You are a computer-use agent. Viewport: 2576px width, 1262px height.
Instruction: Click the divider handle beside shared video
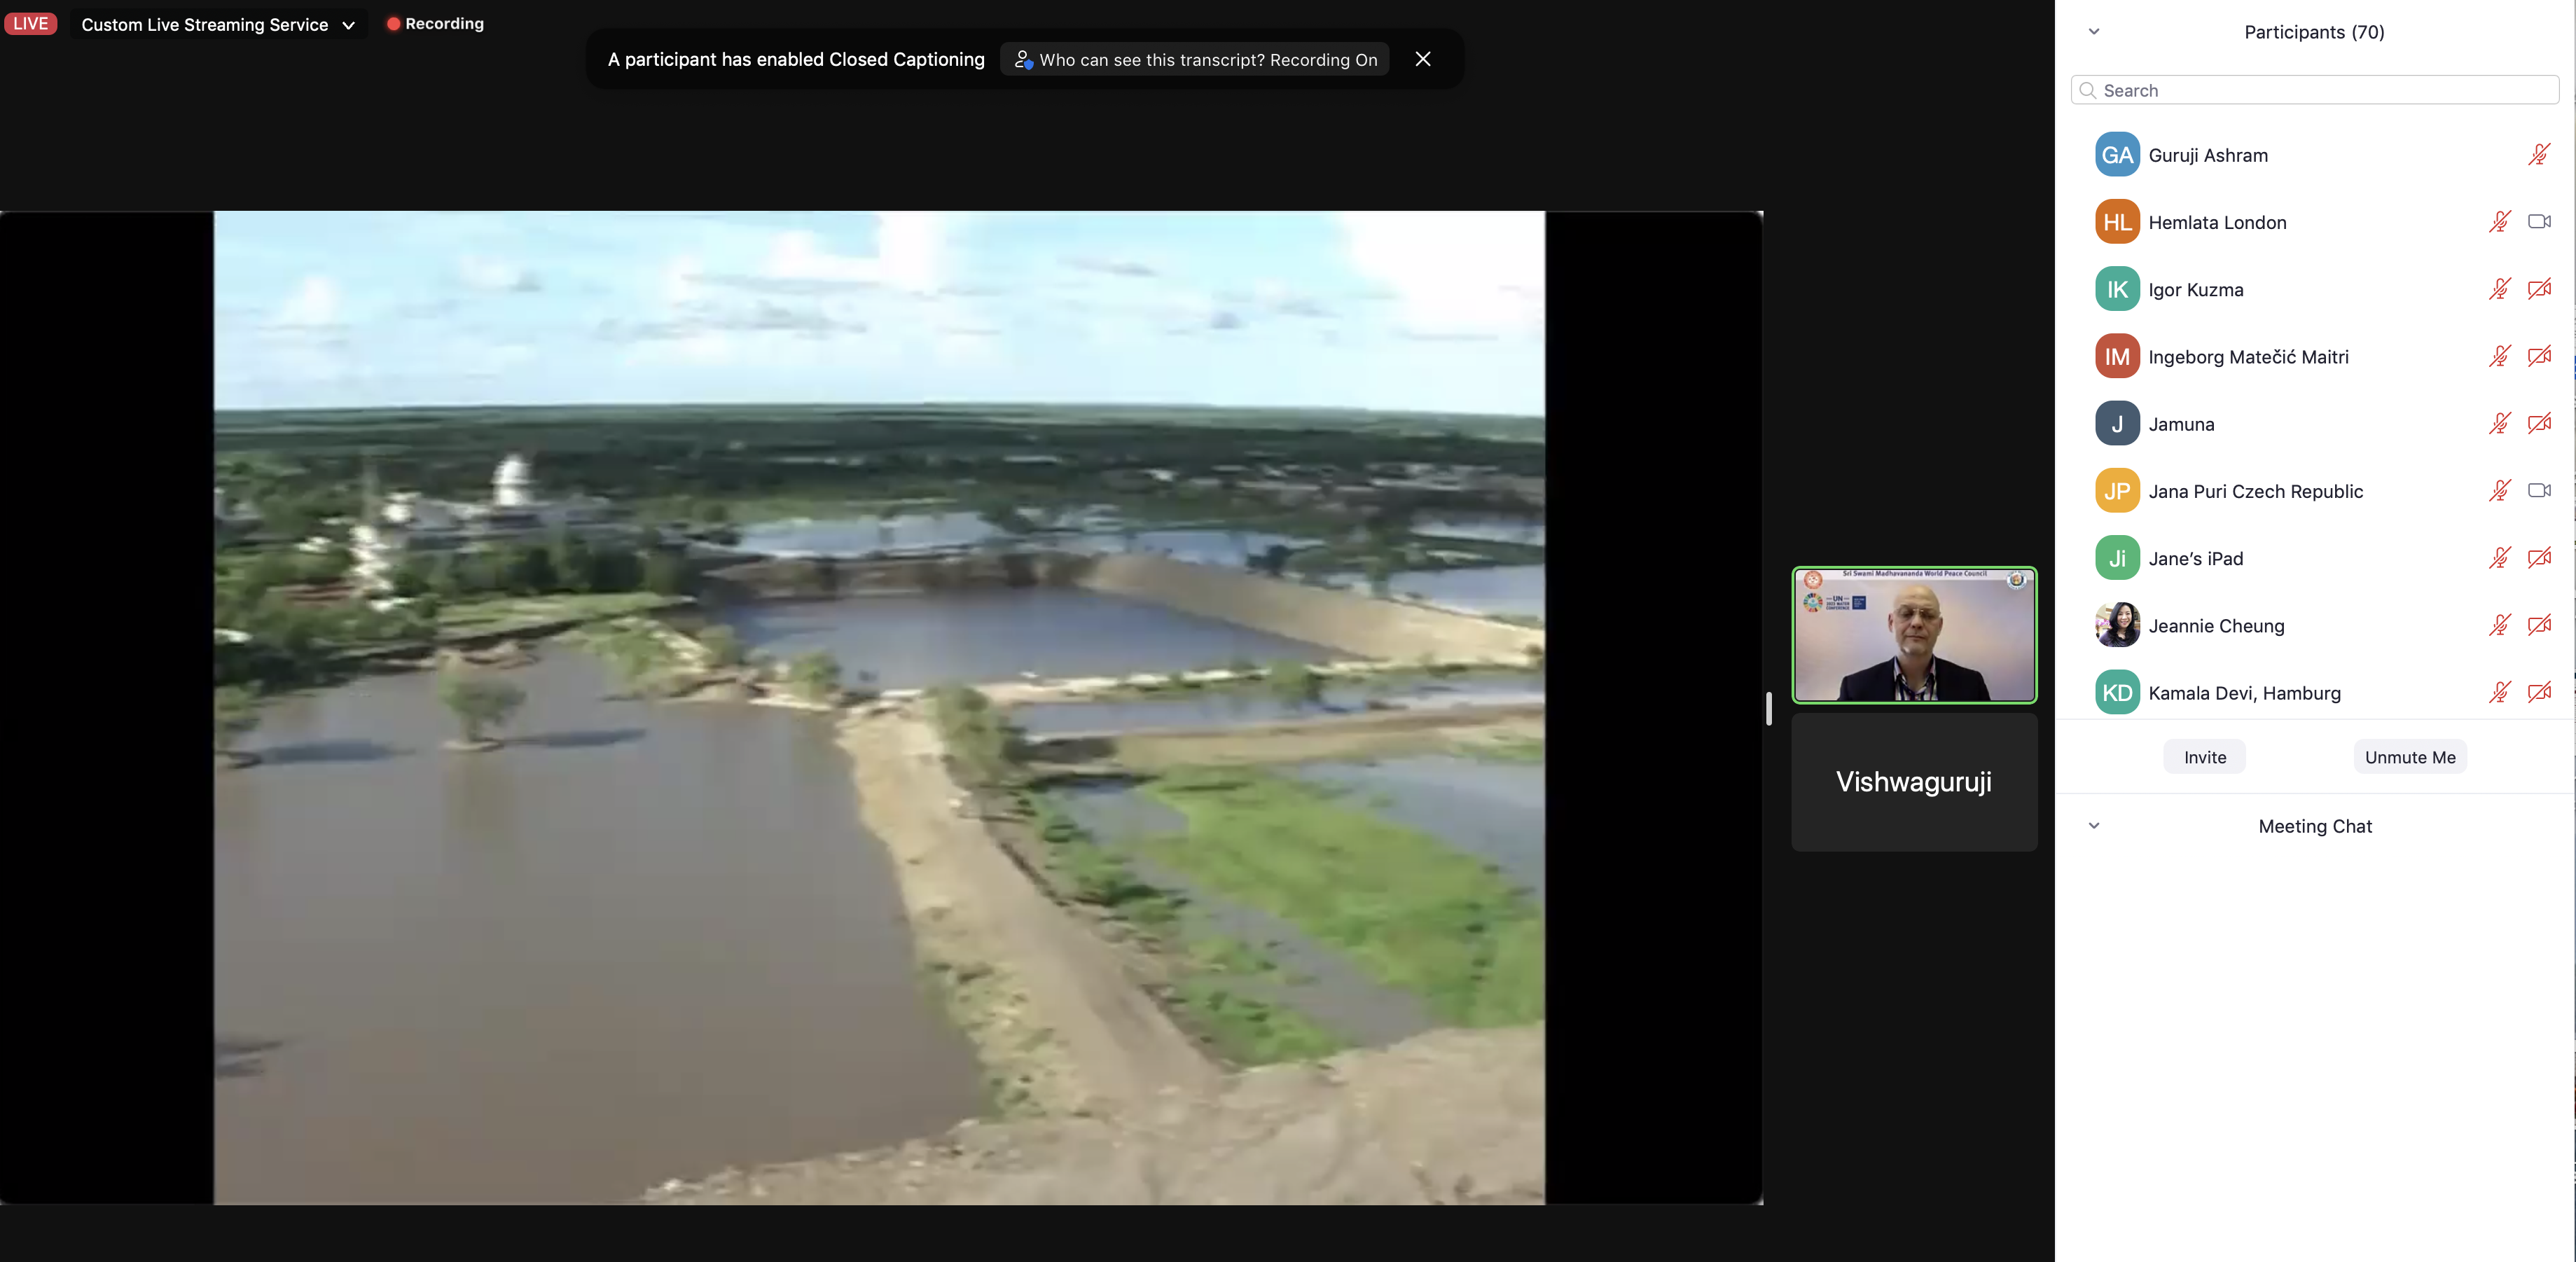tap(1769, 708)
